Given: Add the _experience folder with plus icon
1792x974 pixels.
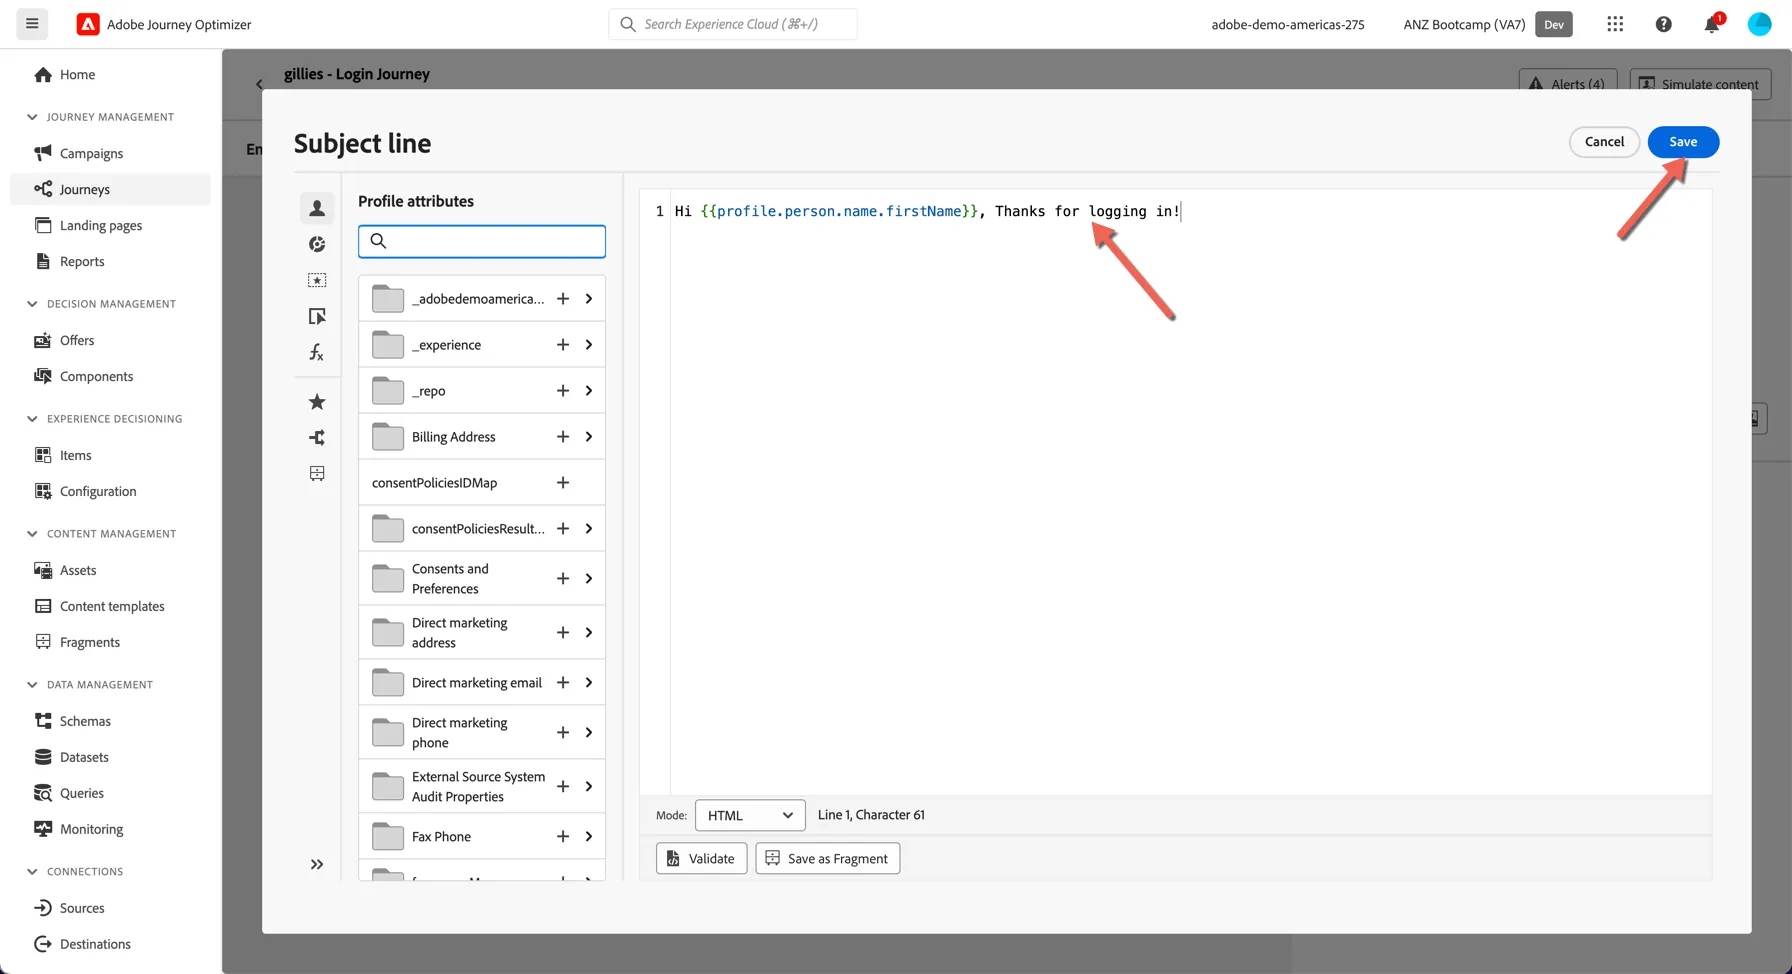Looking at the screenshot, I should pyautogui.click(x=563, y=345).
